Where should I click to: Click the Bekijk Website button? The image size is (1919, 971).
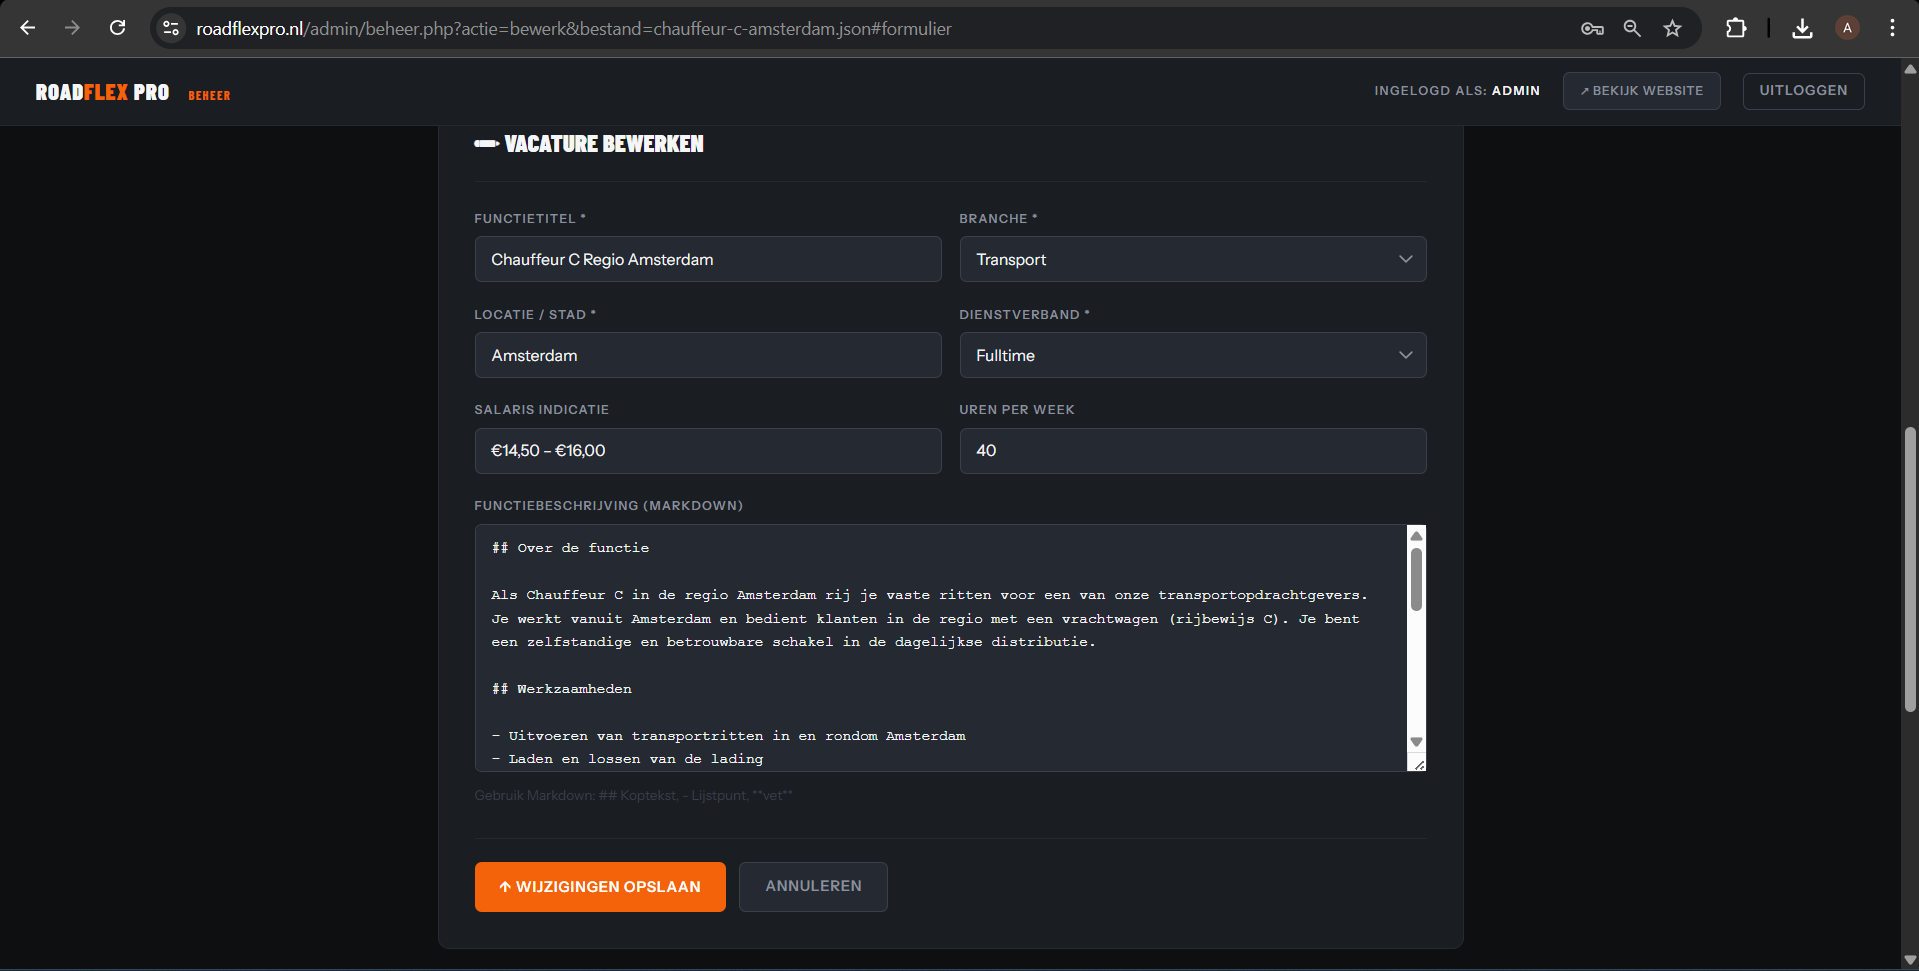coord(1641,91)
